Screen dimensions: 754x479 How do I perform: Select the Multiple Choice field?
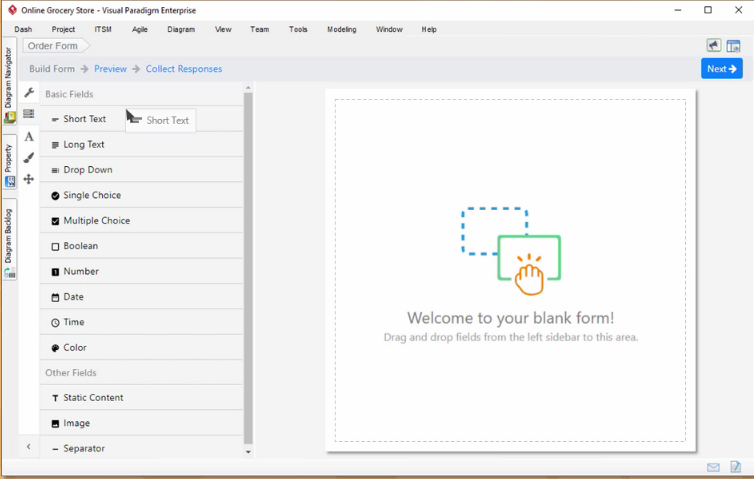(x=96, y=221)
